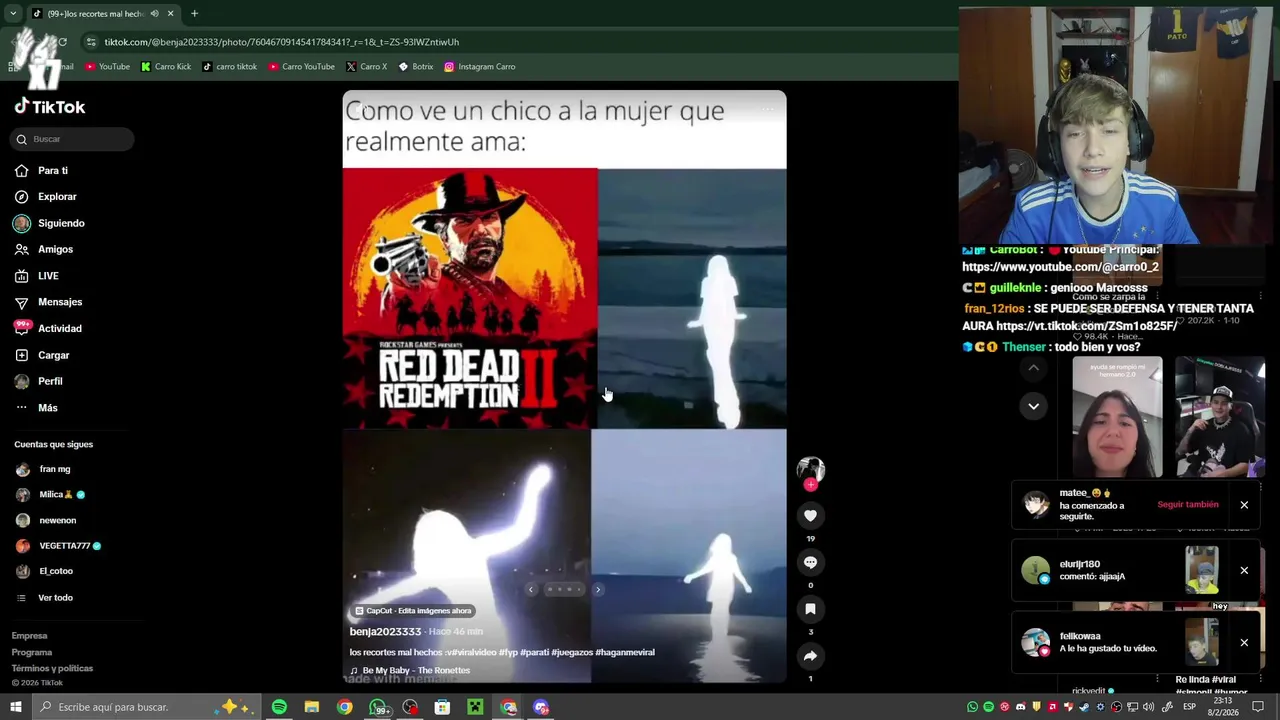Open the YouTube bookmark
Screen dimensions: 1280x720
(108, 67)
